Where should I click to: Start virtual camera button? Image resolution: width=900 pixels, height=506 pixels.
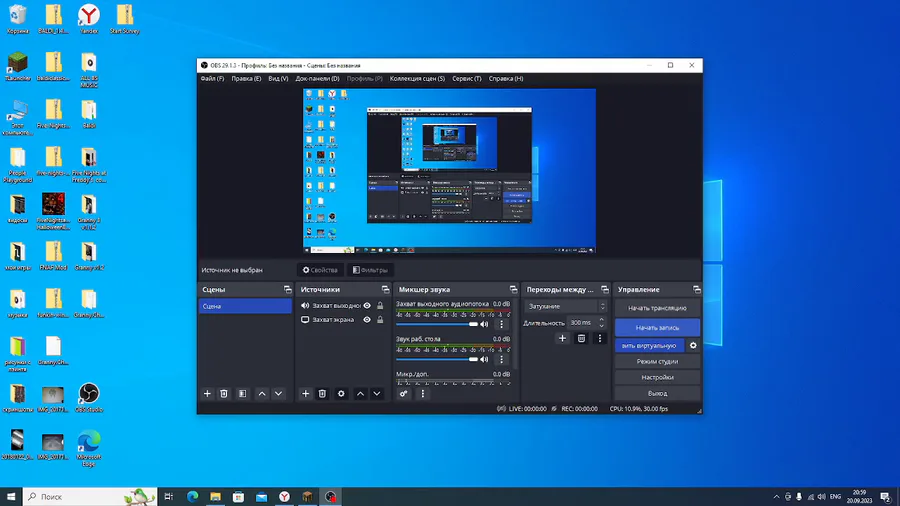(649, 345)
